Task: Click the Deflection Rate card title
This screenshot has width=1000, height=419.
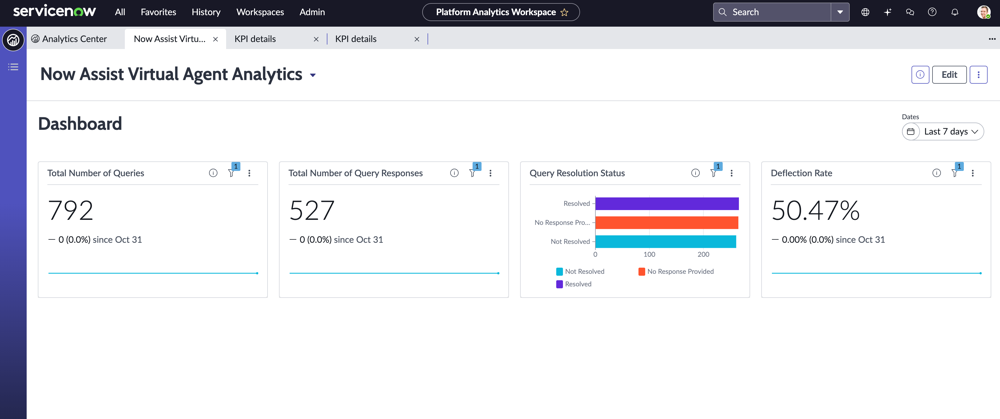Action: click(801, 173)
